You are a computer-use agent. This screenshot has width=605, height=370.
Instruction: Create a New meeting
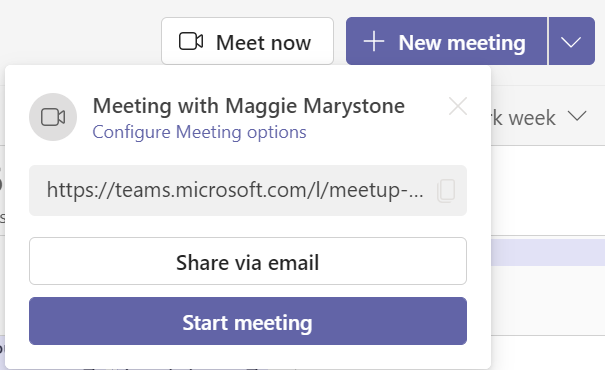[446, 41]
